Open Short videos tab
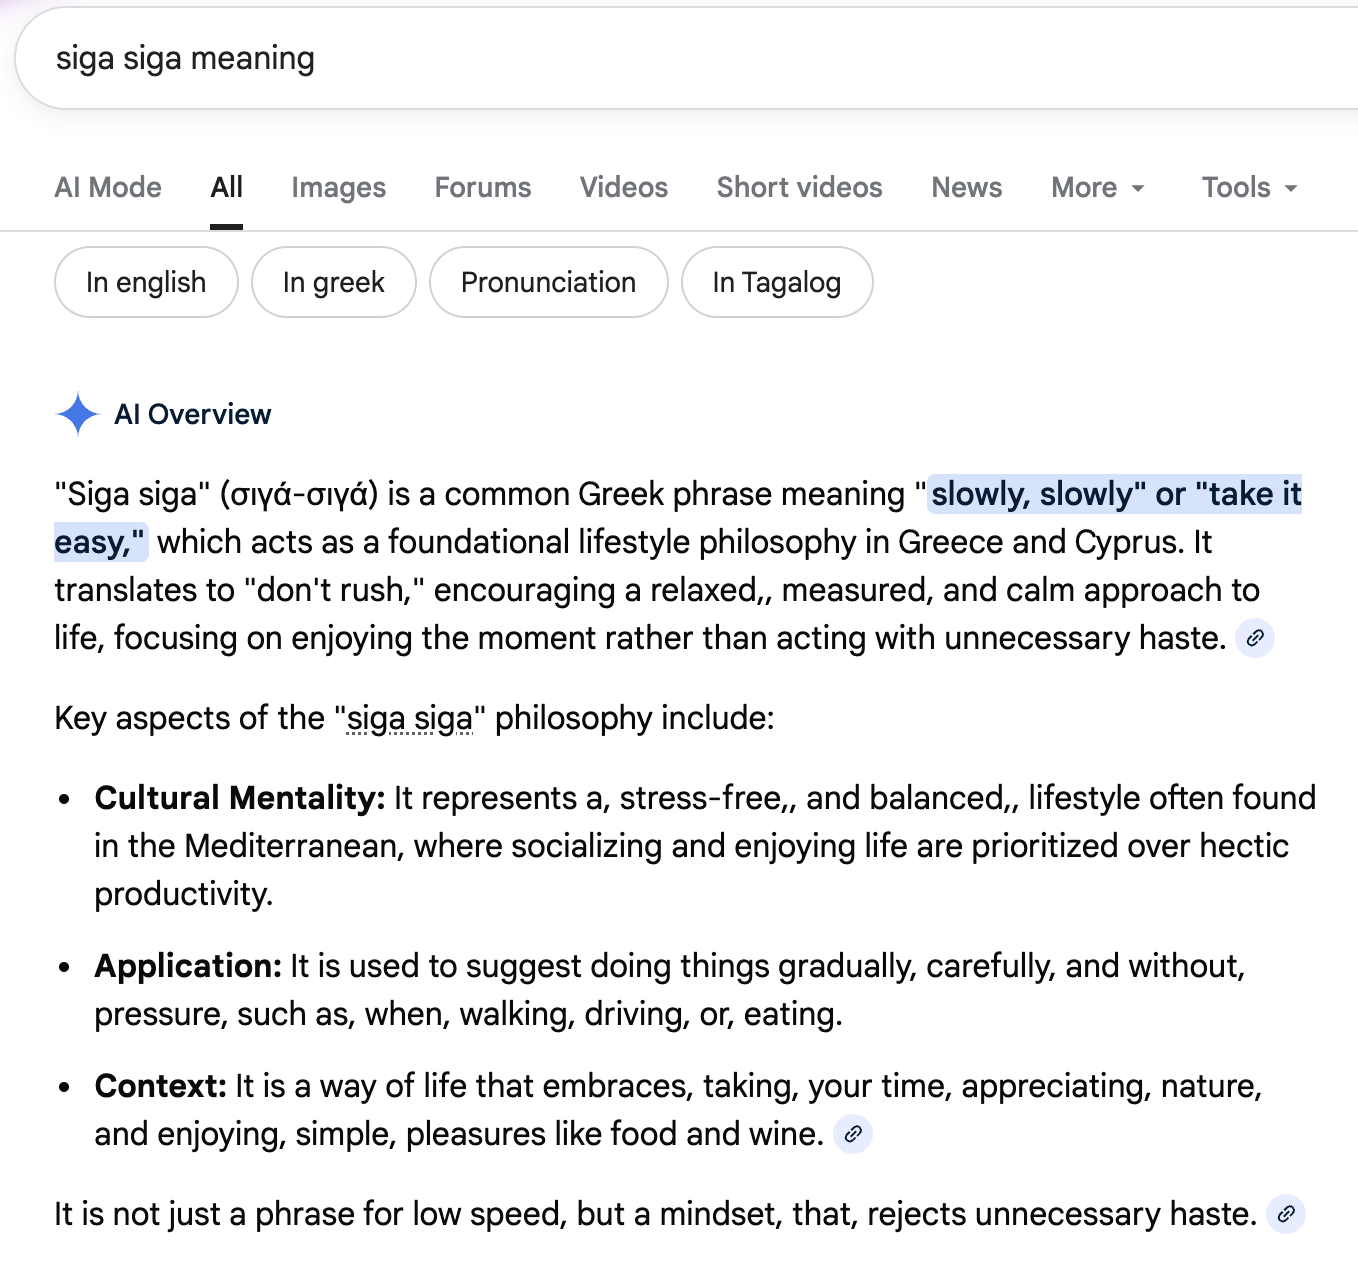Image resolution: width=1358 pixels, height=1286 pixels. click(x=799, y=188)
